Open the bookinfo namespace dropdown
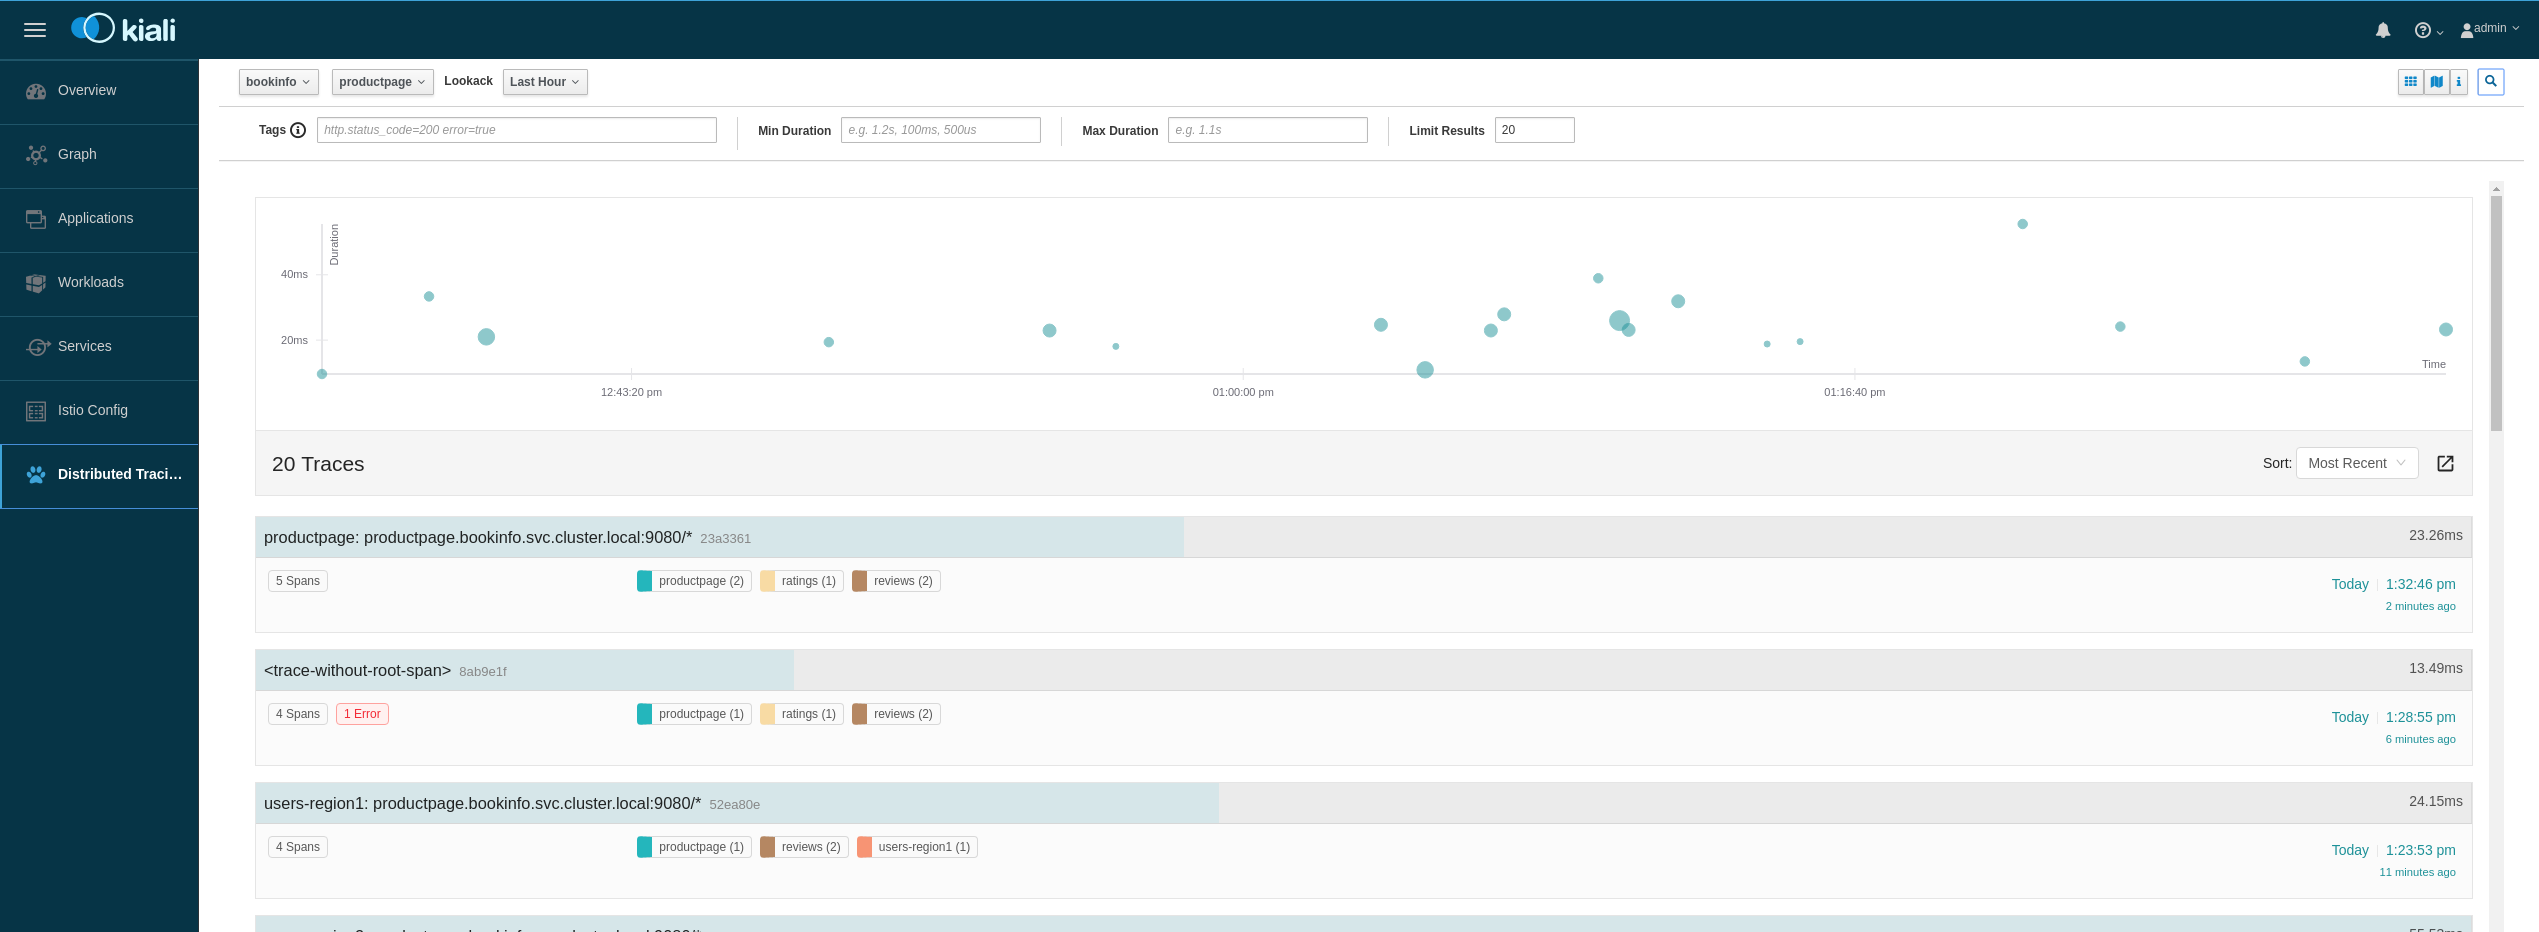 coord(278,82)
